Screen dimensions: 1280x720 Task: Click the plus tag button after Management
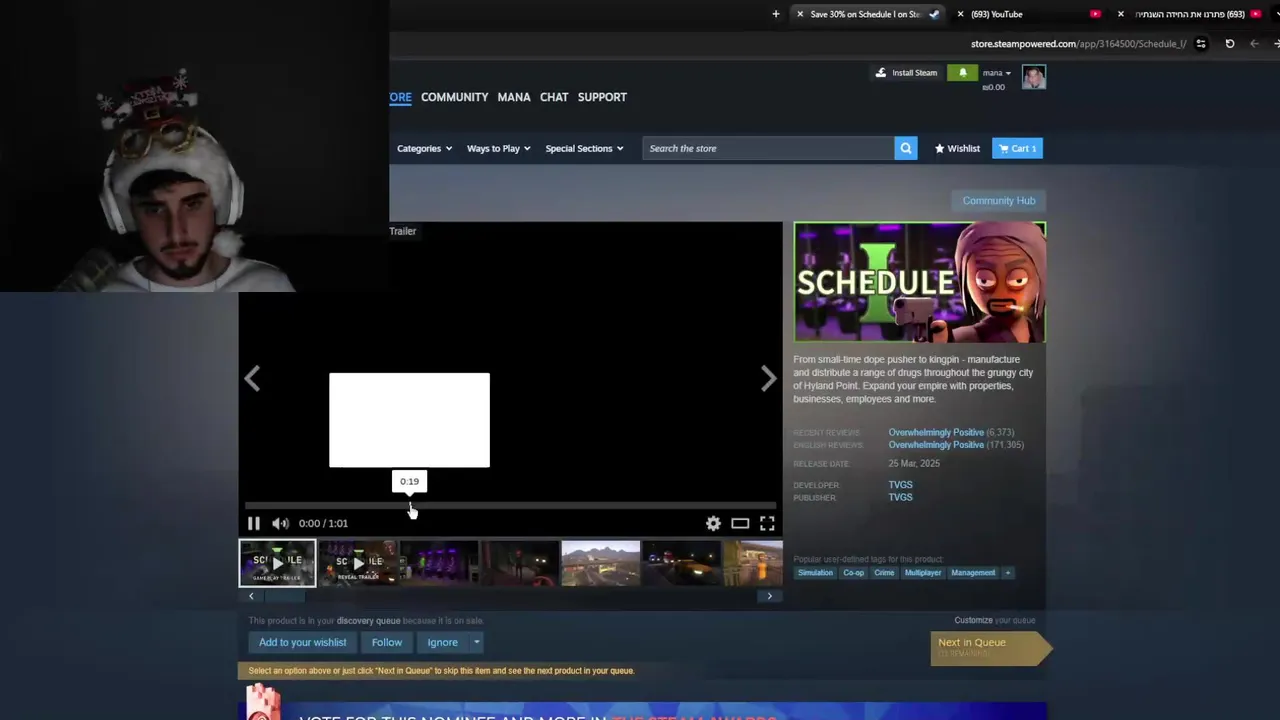coord(1008,573)
